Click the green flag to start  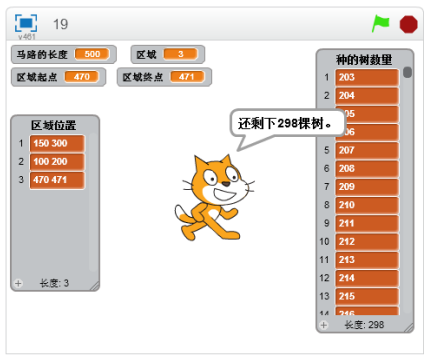coord(380,23)
